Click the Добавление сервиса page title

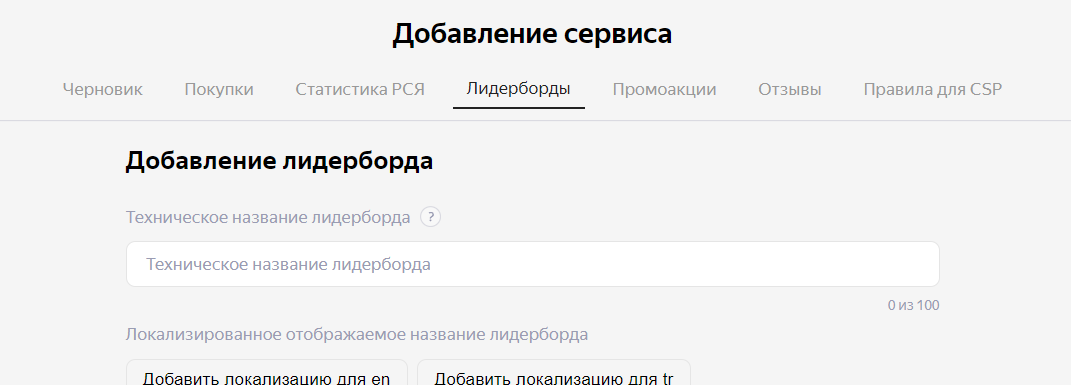pos(532,34)
